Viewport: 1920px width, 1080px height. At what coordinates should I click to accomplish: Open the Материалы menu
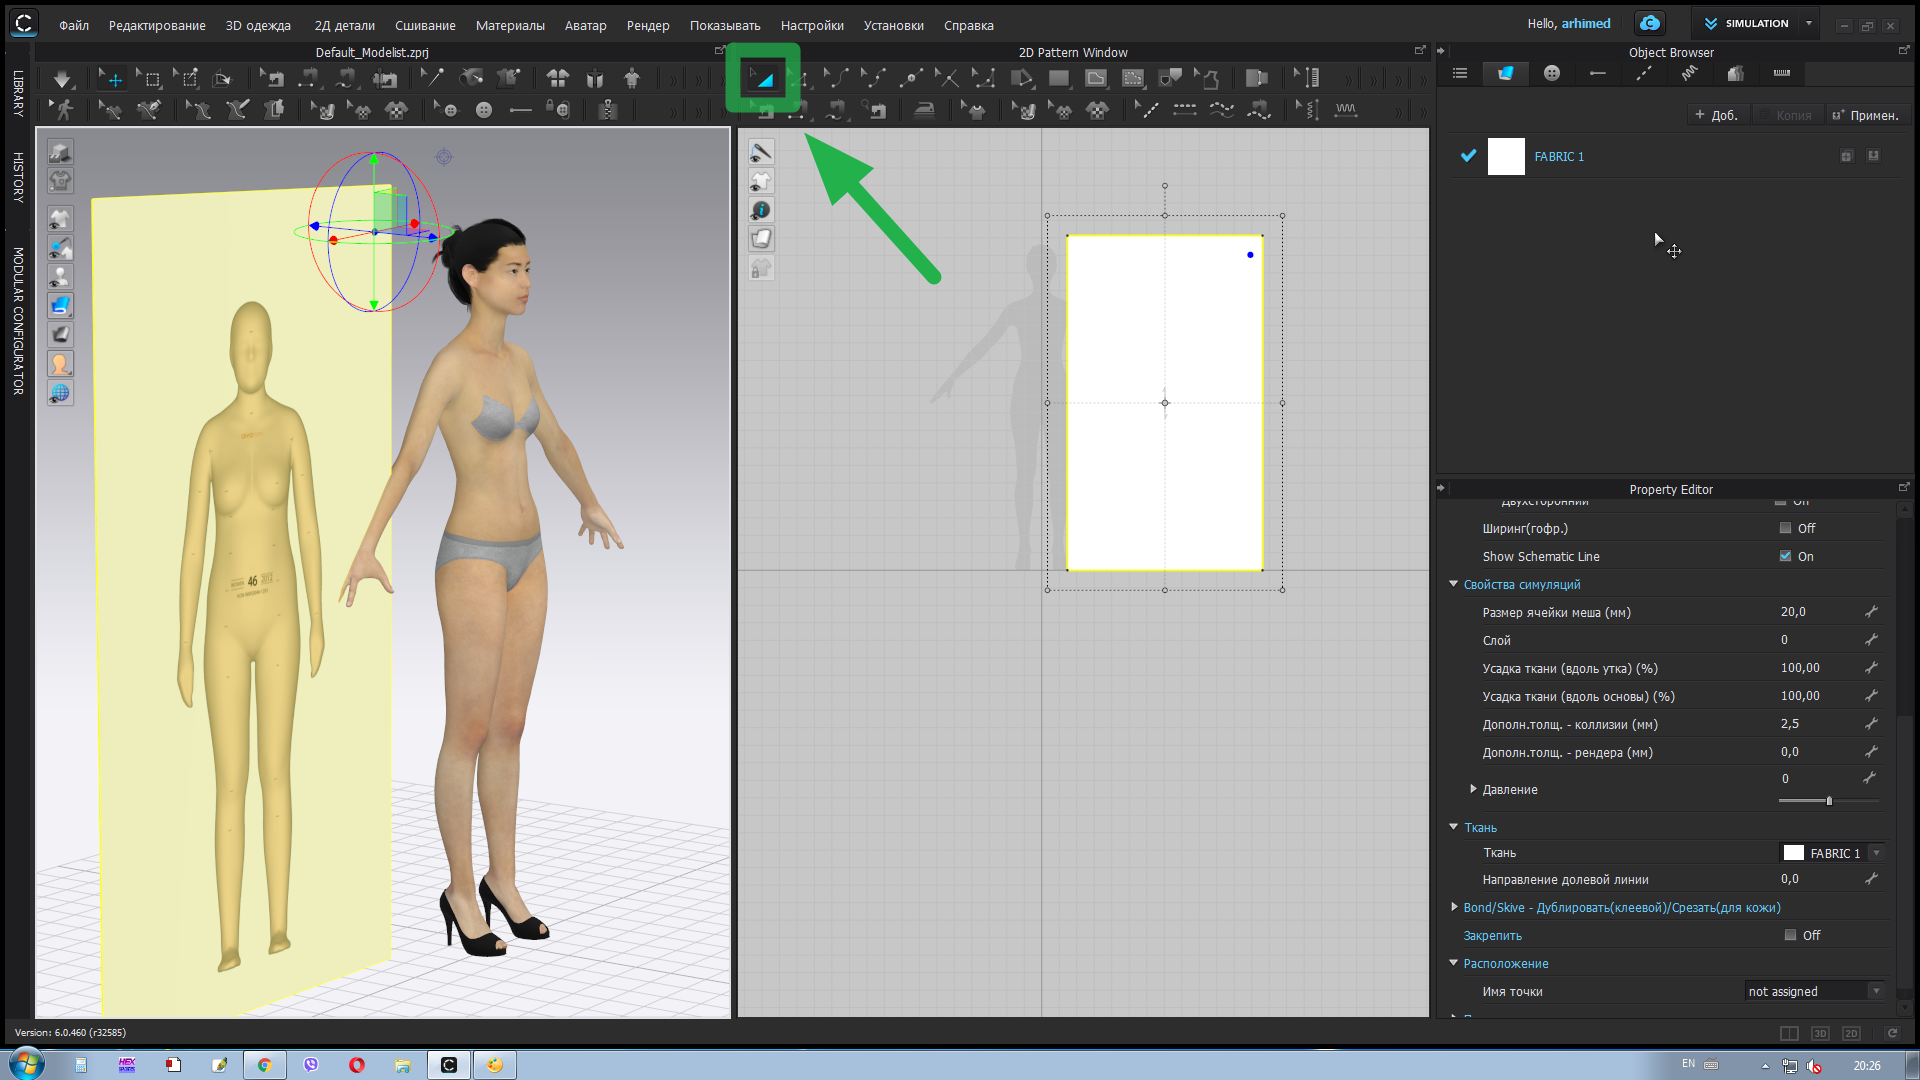tap(509, 25)
